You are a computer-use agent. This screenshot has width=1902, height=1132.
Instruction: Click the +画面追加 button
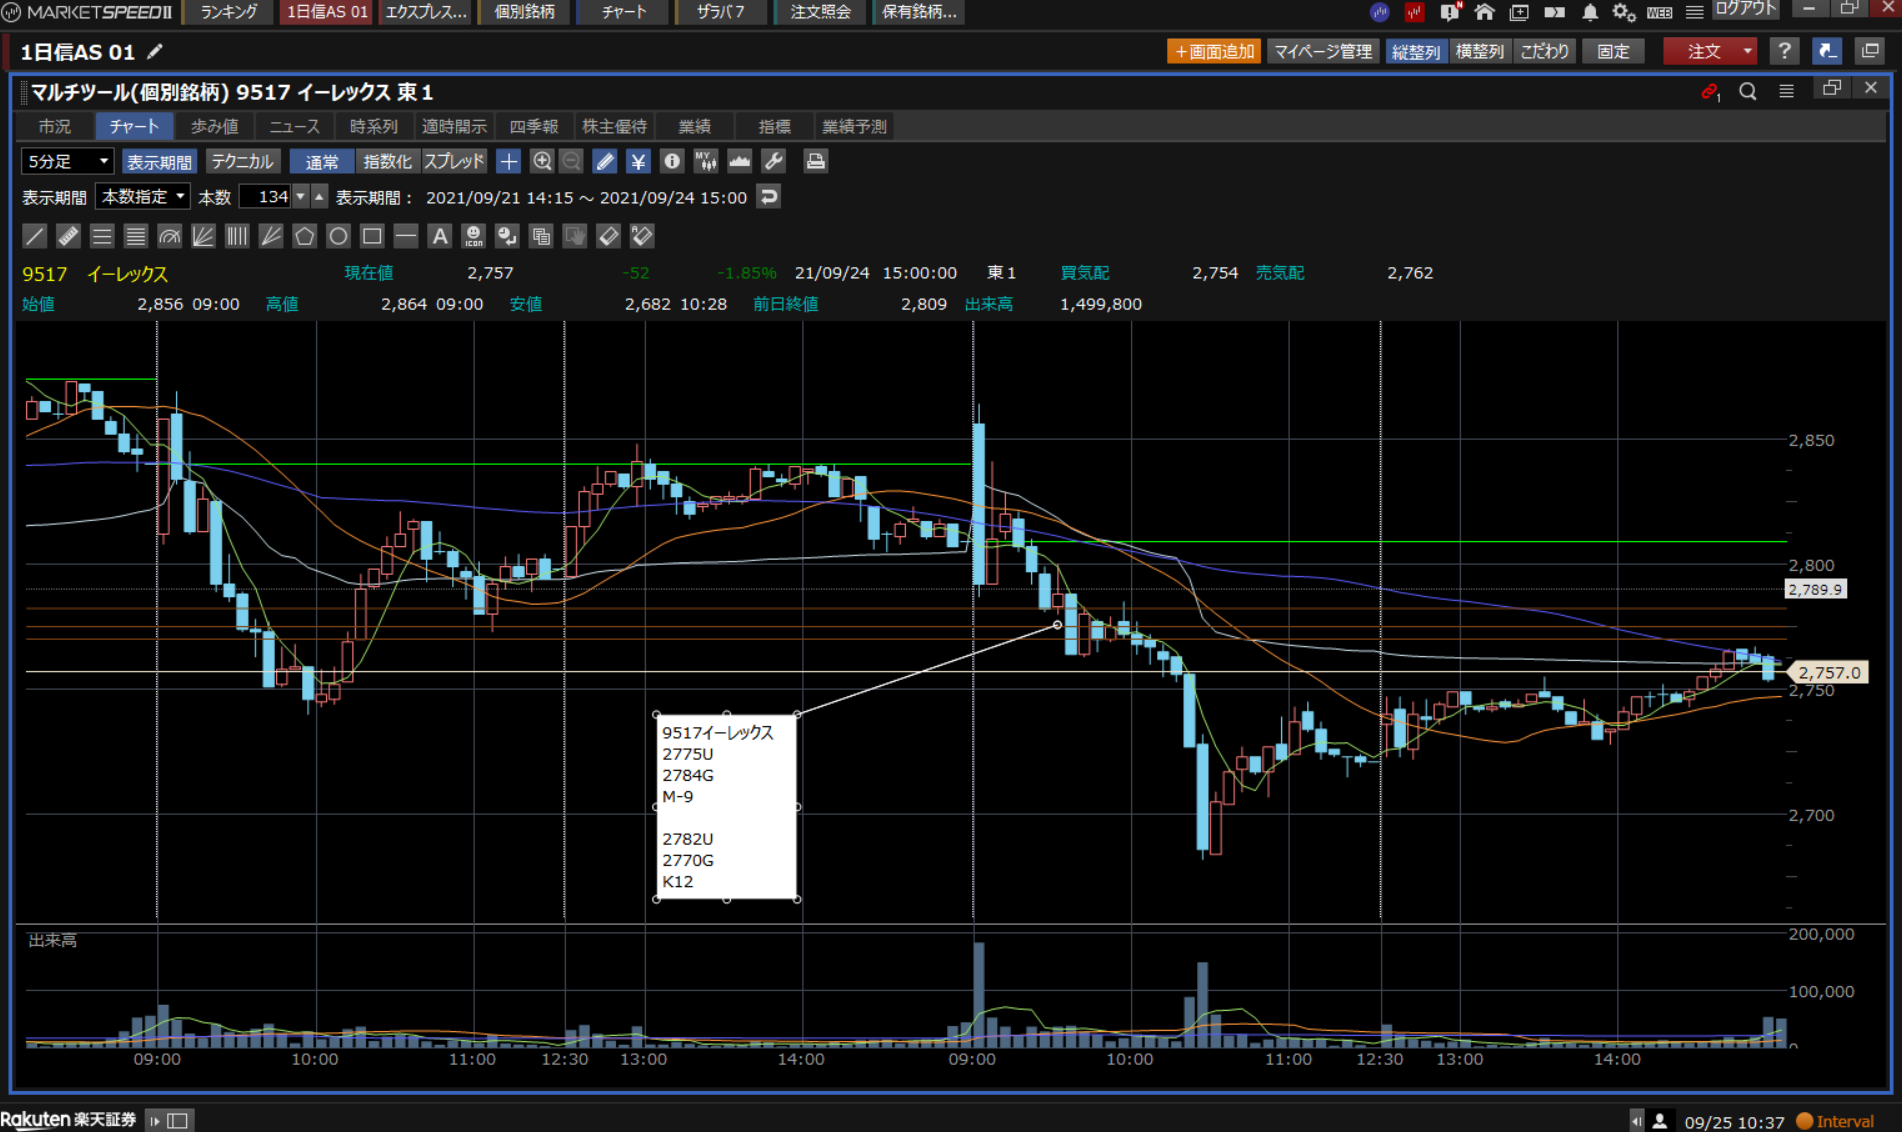point(1213,51)
